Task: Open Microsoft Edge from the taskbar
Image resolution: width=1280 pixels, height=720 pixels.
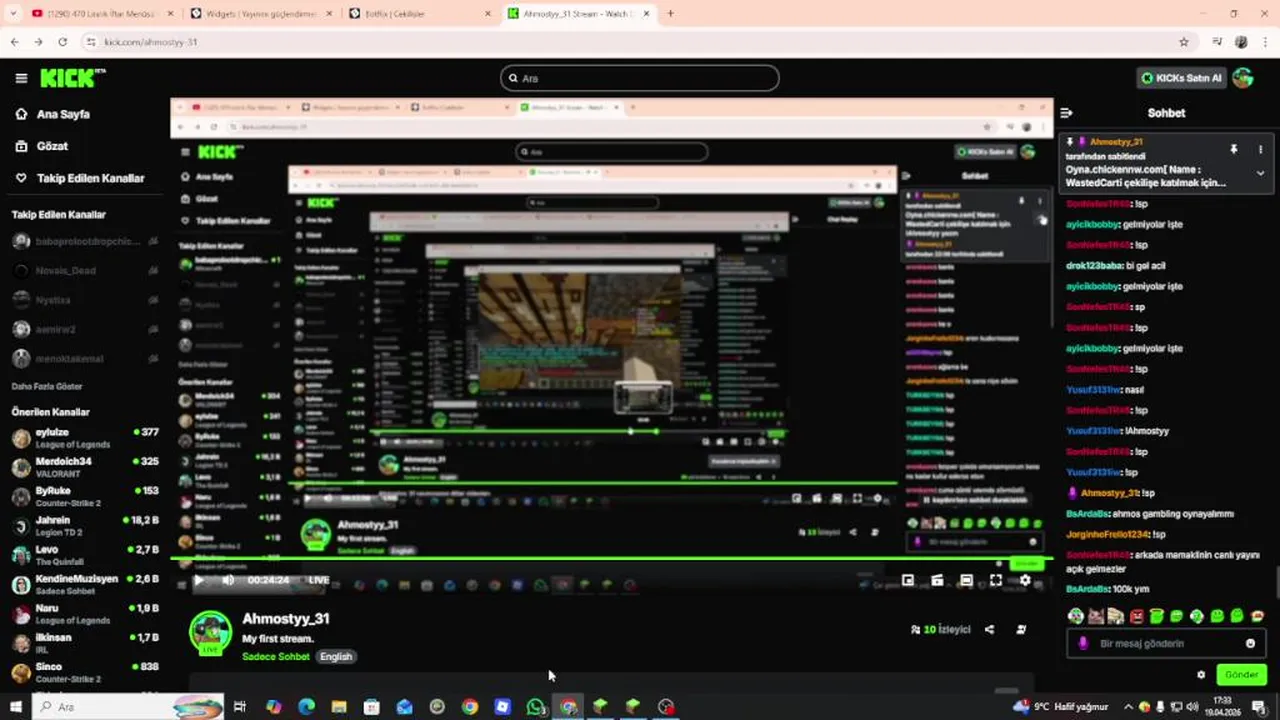Action: pyautogui.click(x=306, y=707)
